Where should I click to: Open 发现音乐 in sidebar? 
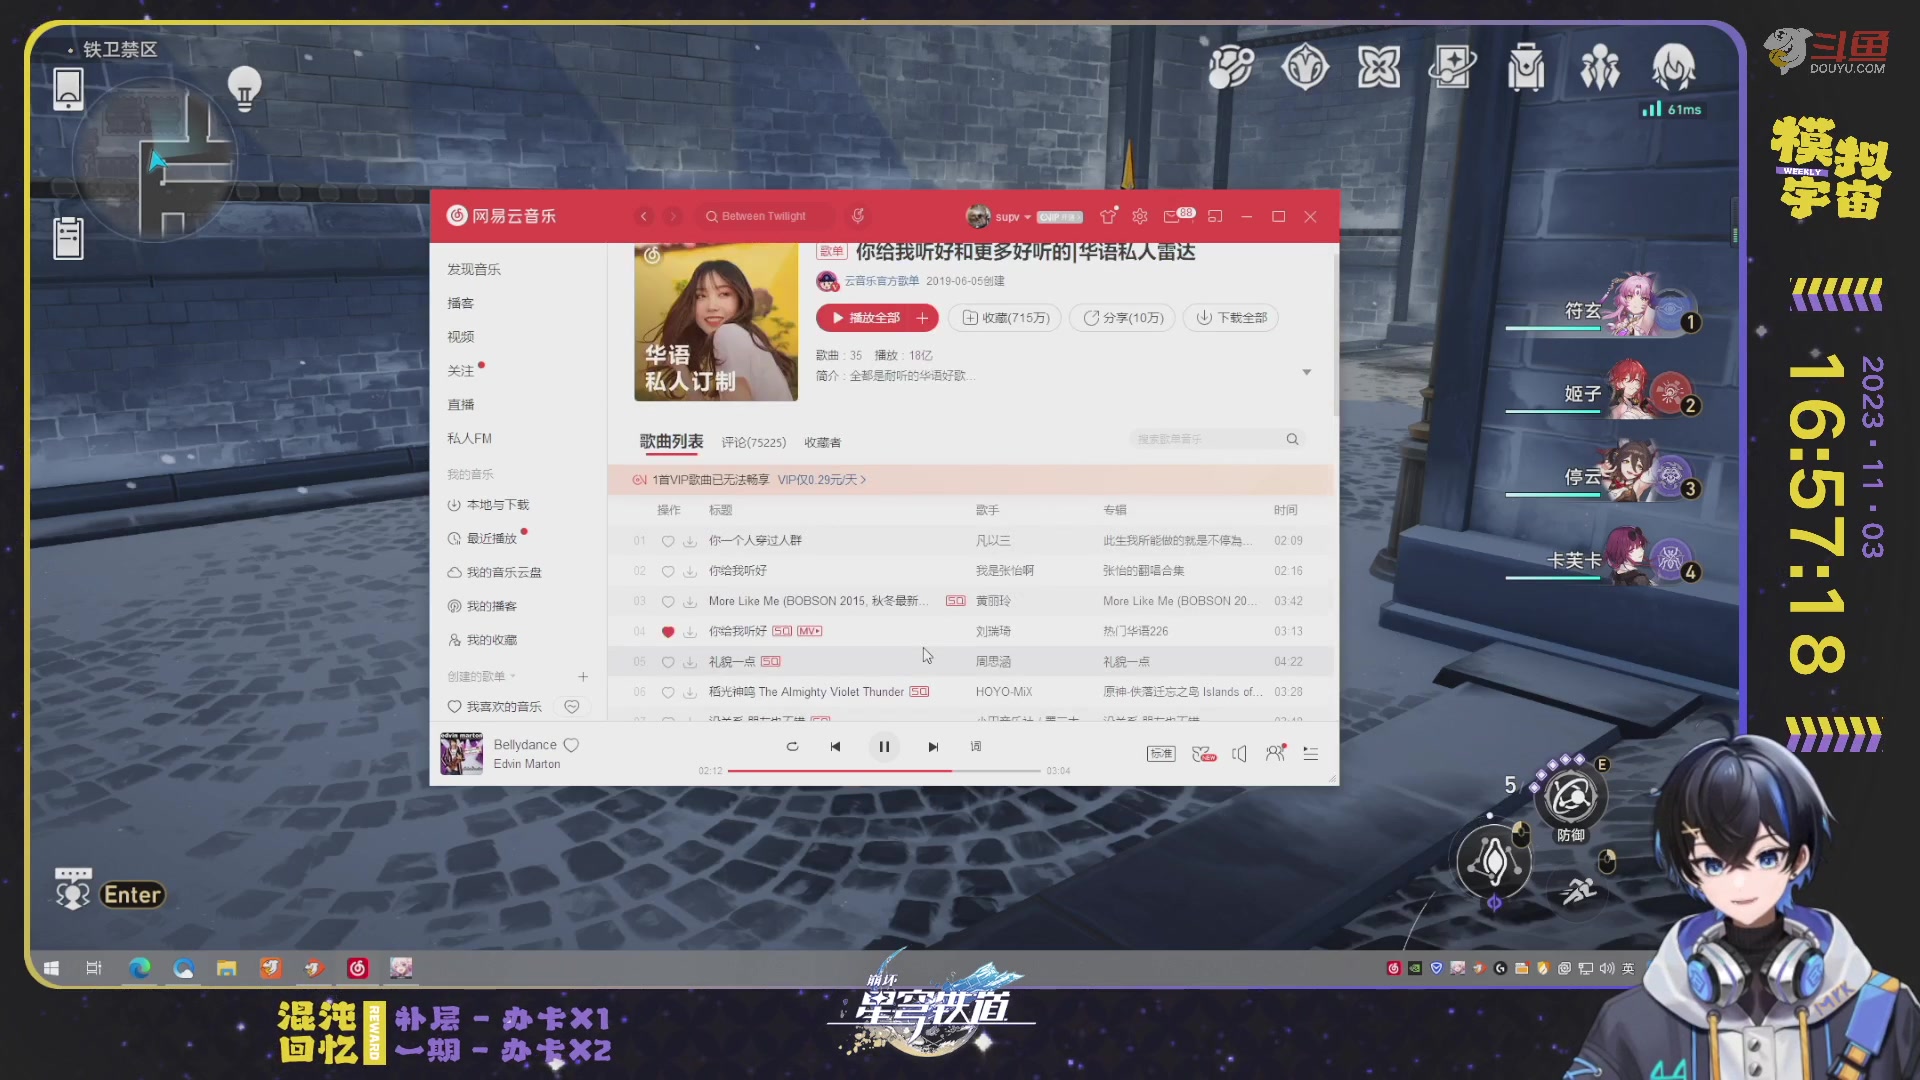tap(474, 270)
